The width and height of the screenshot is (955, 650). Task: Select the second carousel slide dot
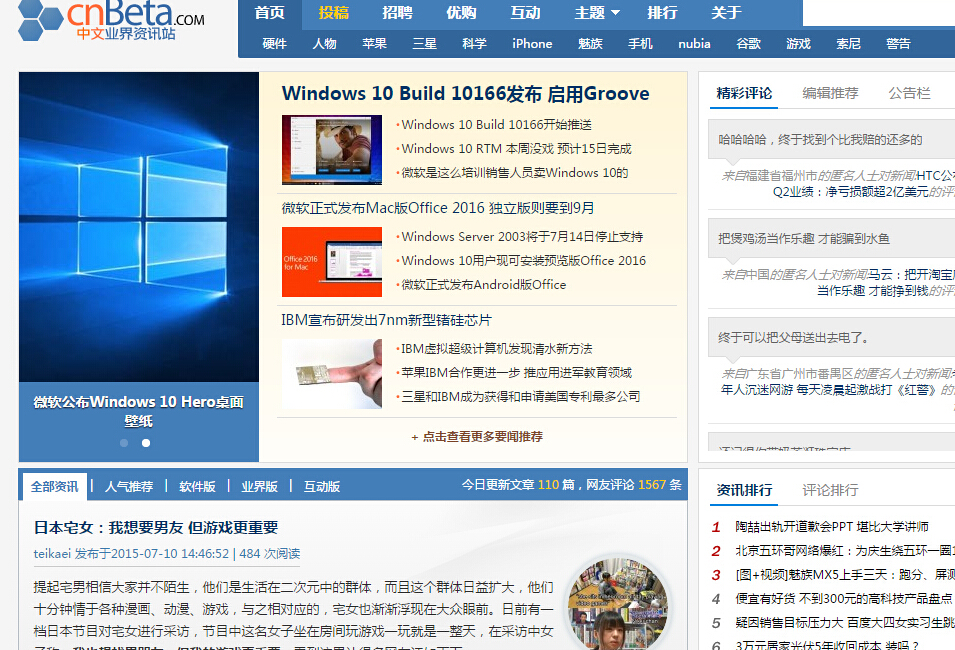[146, 443]
